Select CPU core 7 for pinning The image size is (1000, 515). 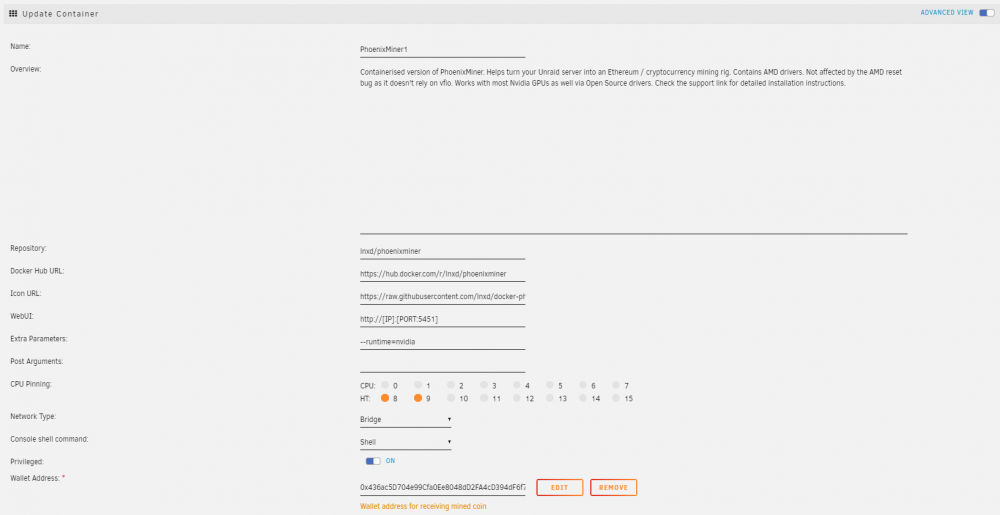pos(616,385)
